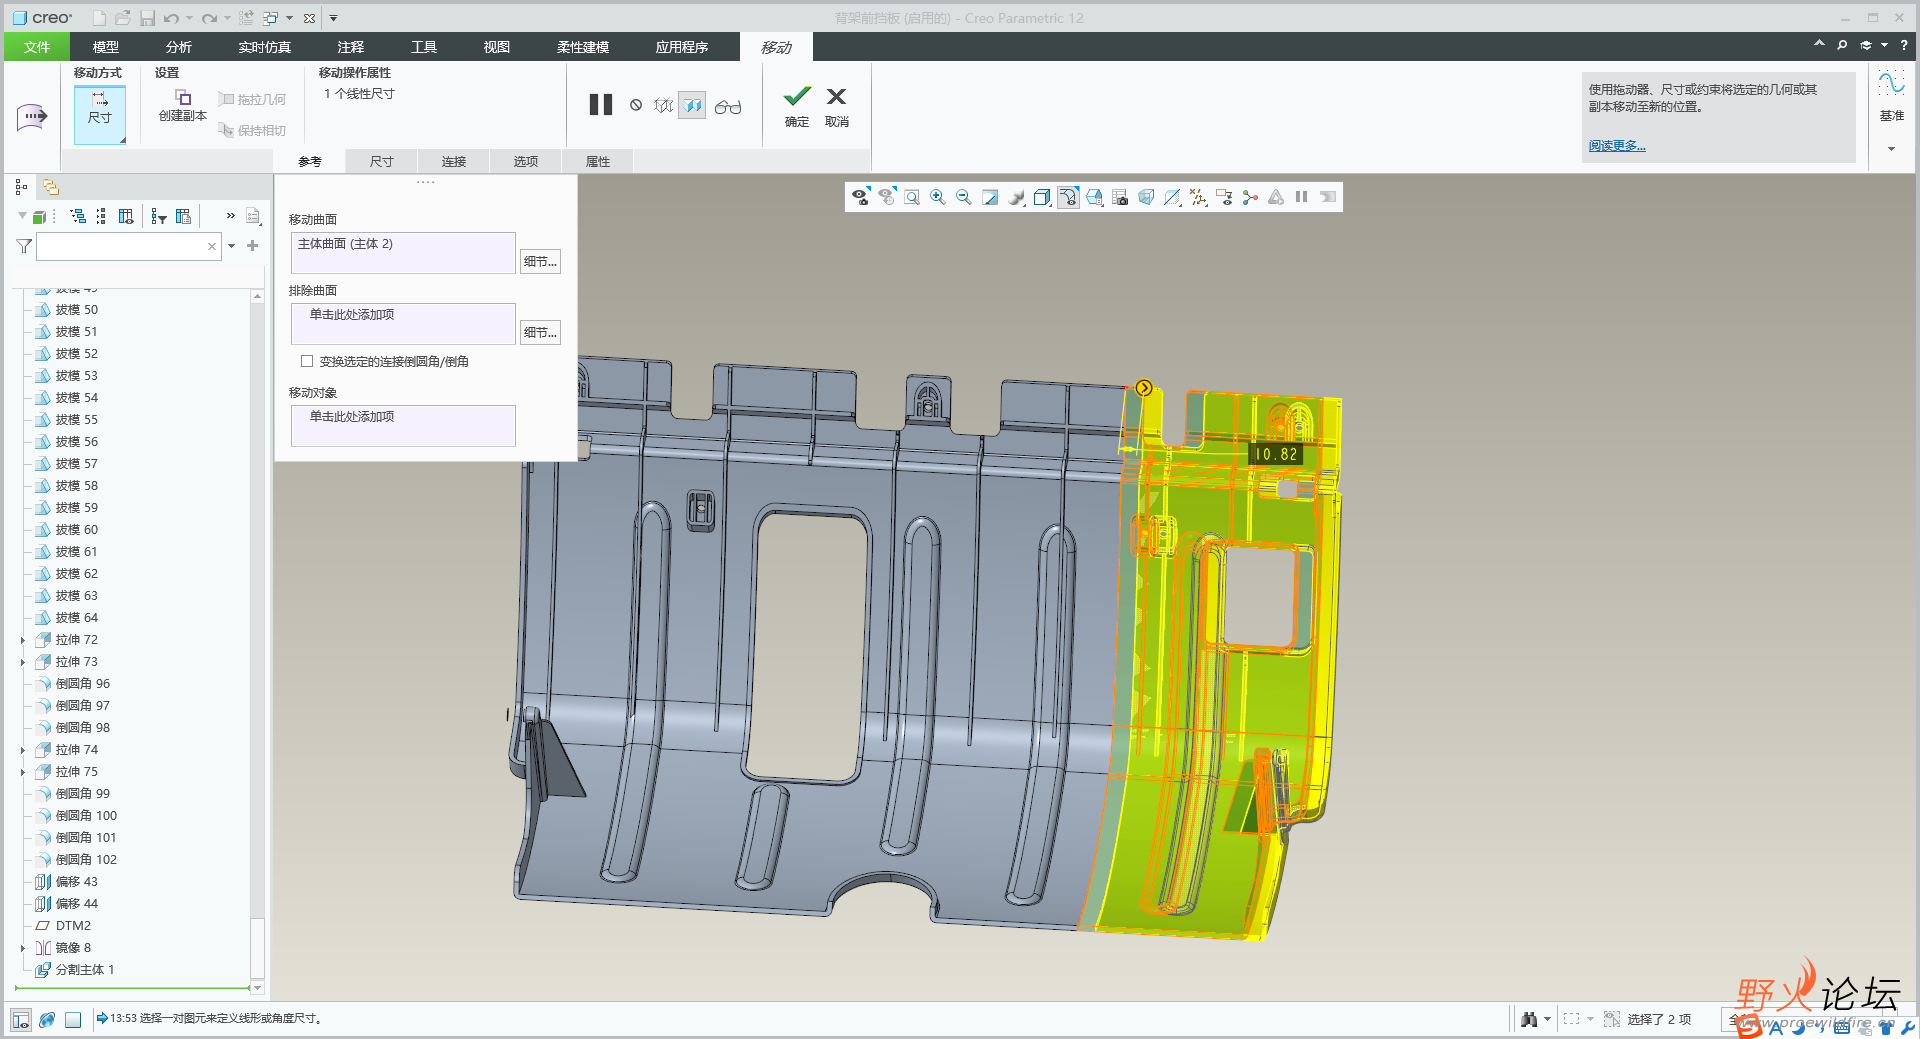
Task: Click the green checkmark 确定 button
Action: tap(796, 97)
